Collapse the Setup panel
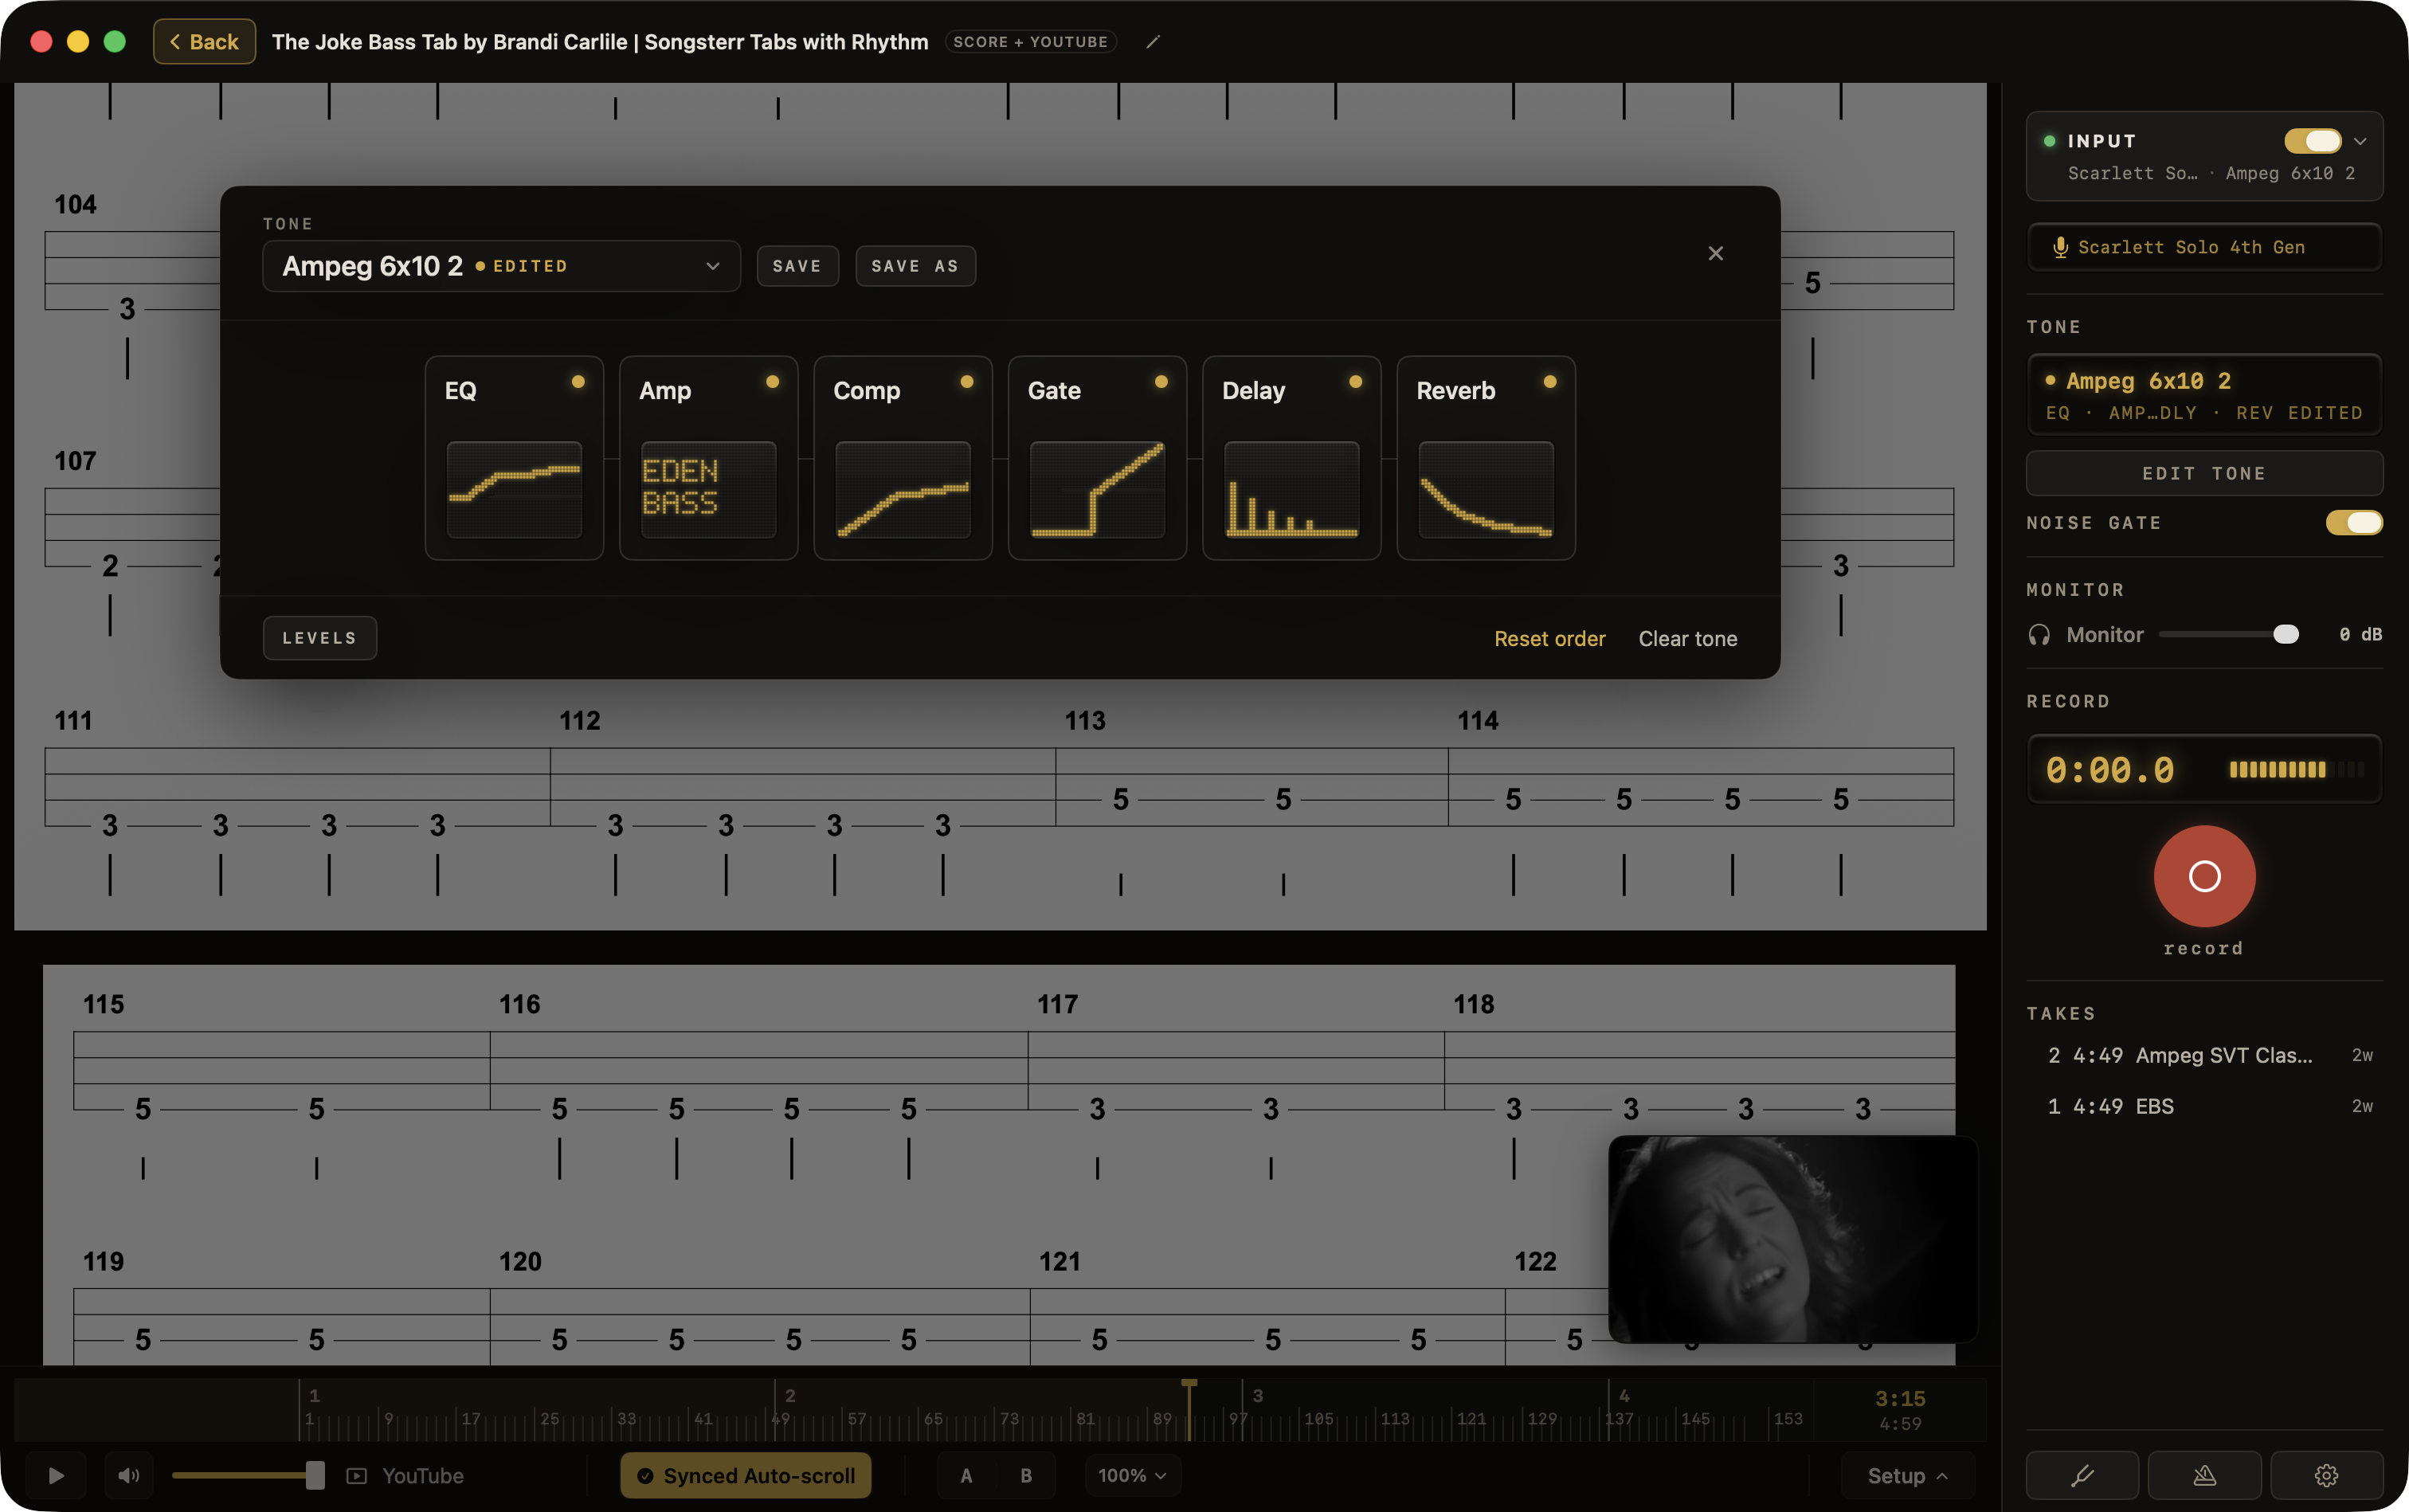The width and height of the screenshot is (2409, 1512). [x=1908, y=1476]
